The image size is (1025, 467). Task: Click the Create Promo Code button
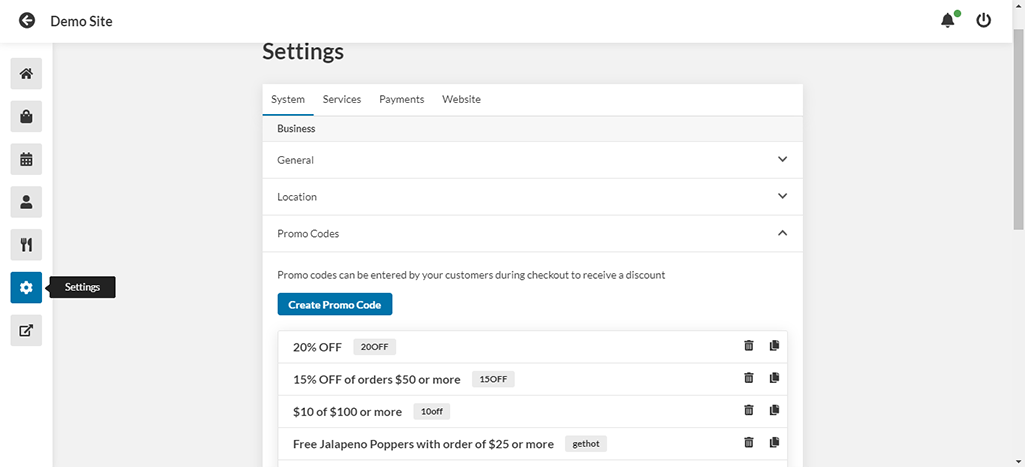335,304
